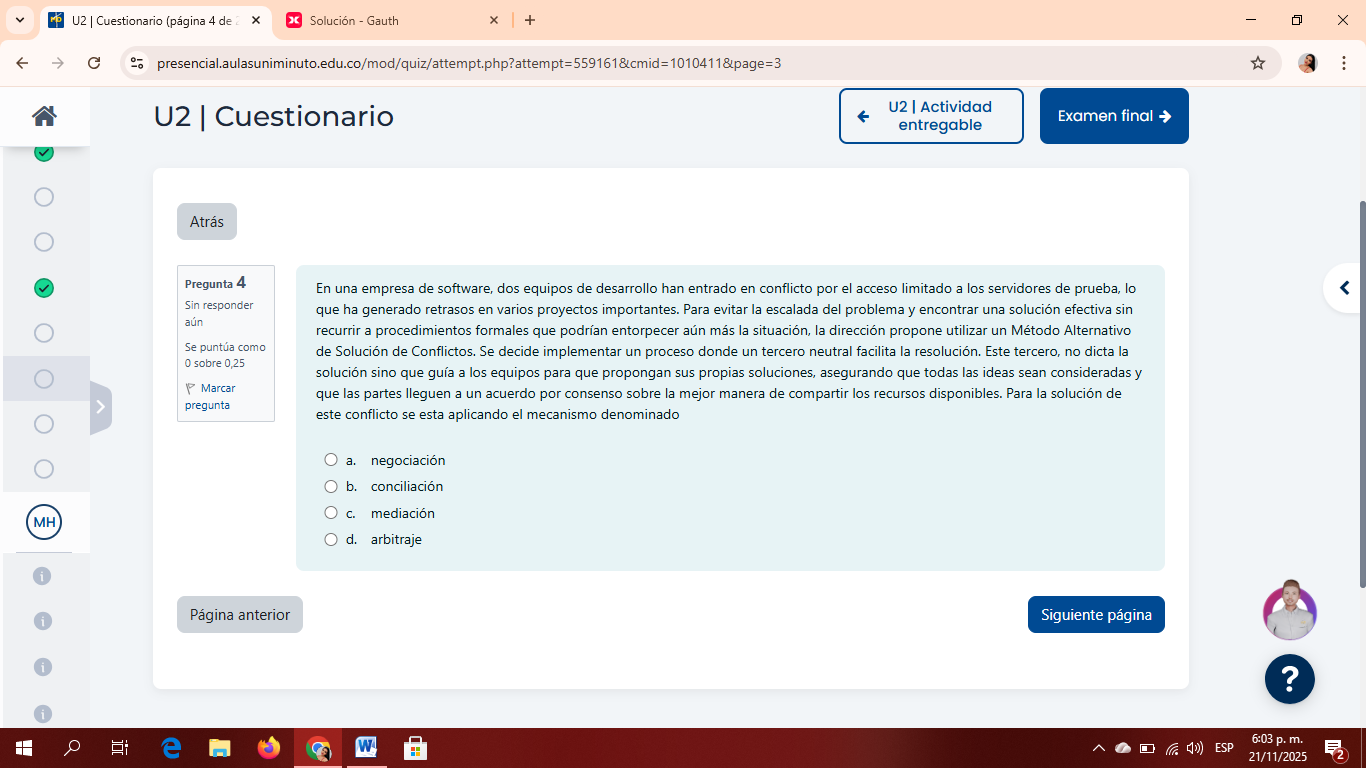Click the MH profile circle in sidebar
Screen dimensions: 1366x768
pyautogui.click(x=44, y=522)
